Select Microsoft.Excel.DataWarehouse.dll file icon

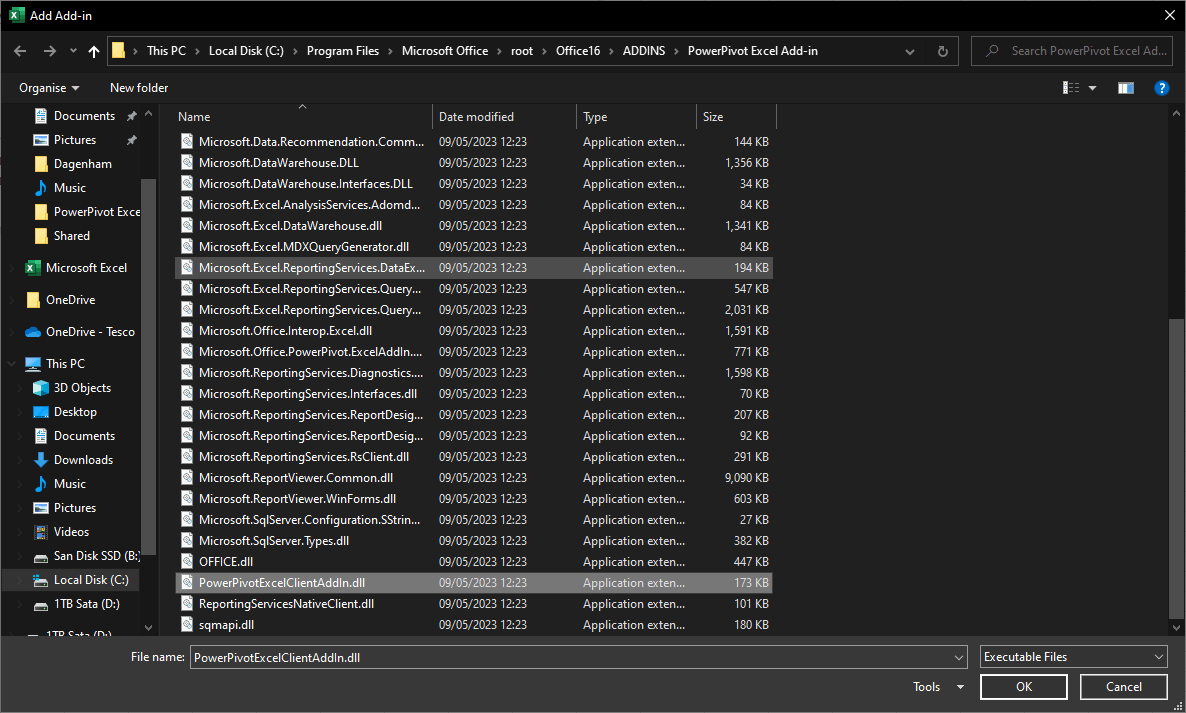pyautogui.click(x=187, y=226)
